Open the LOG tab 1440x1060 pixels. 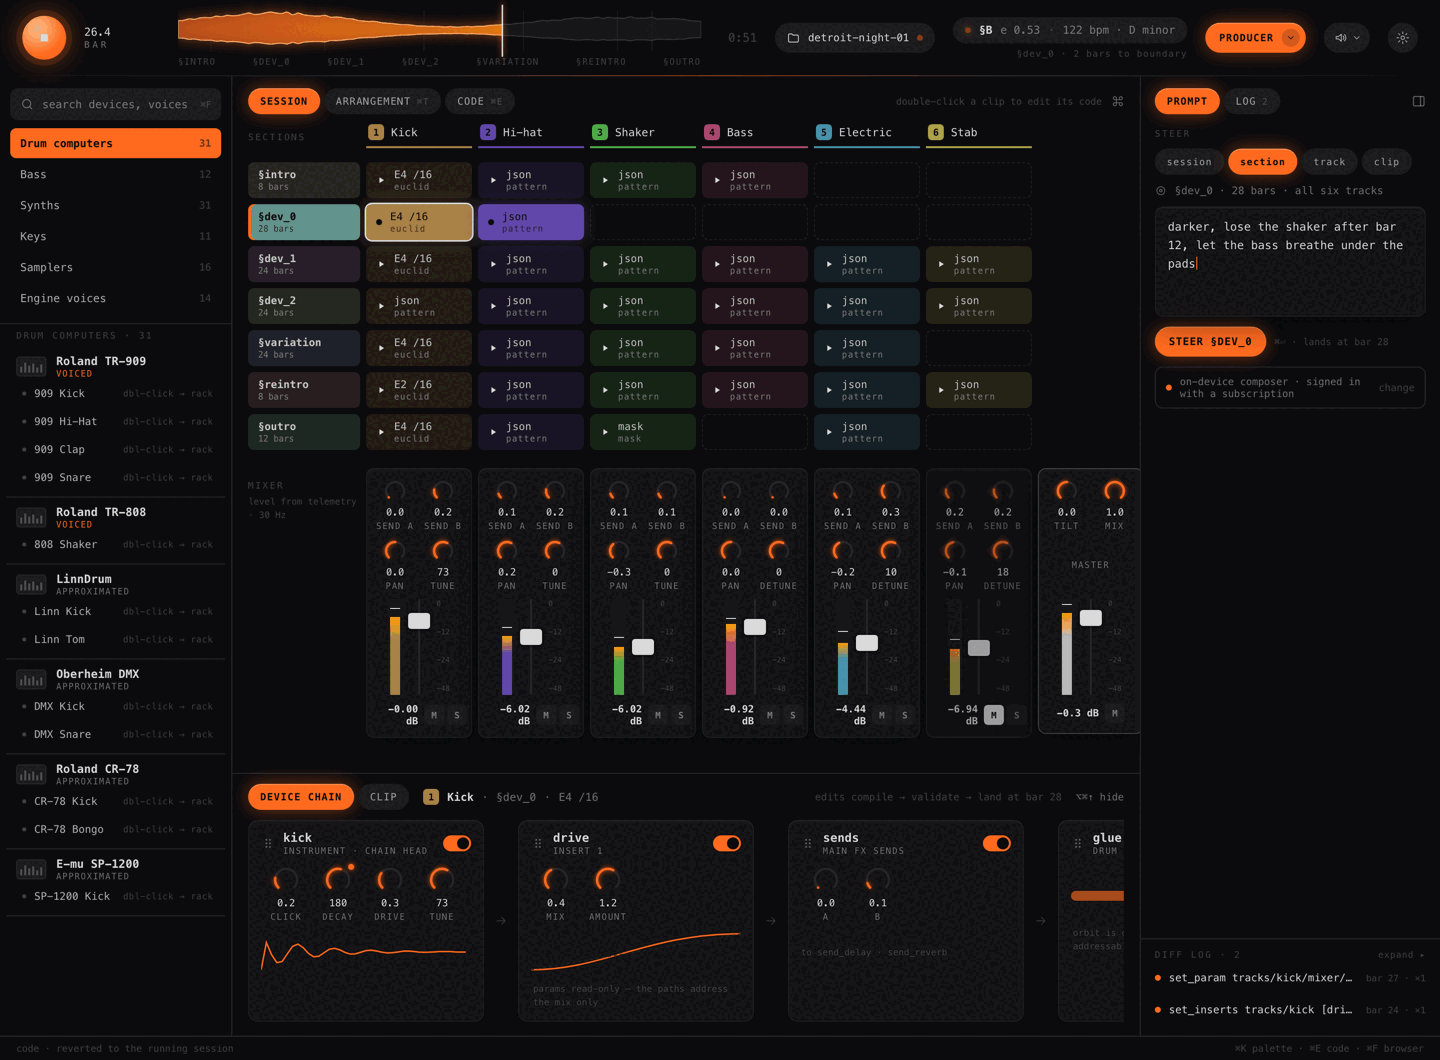point(1252,101)
